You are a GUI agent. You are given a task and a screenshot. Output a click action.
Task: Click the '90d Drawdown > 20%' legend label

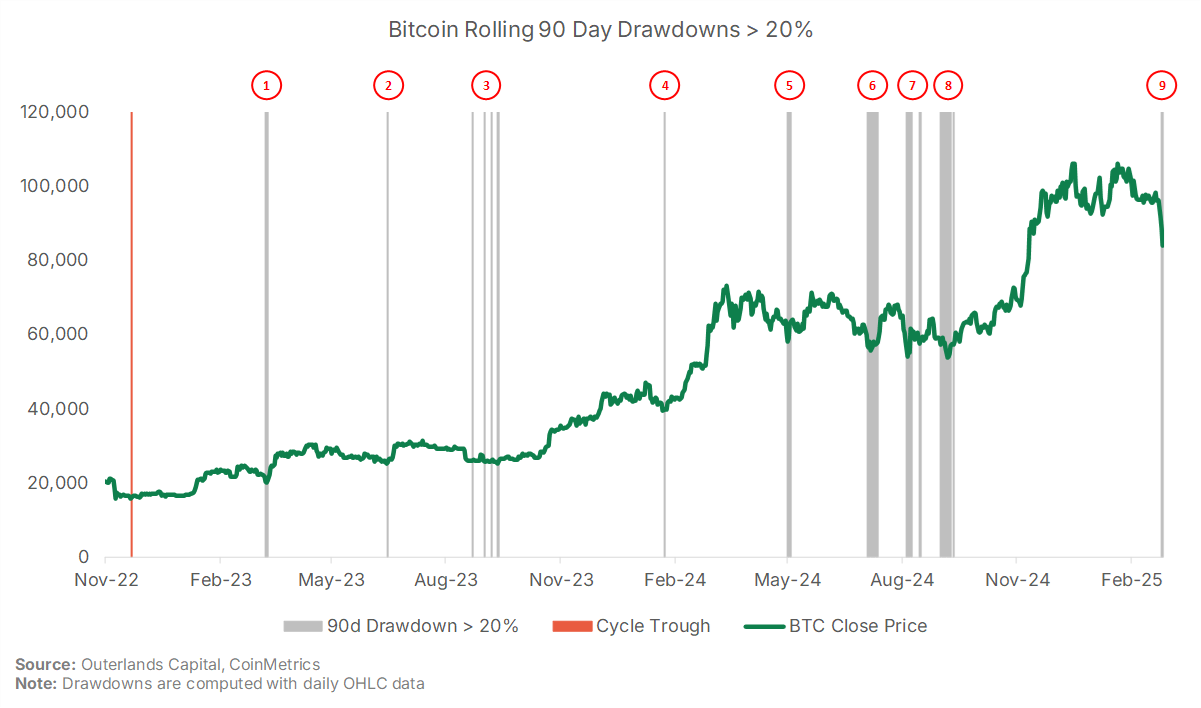[x=423, y=627]
